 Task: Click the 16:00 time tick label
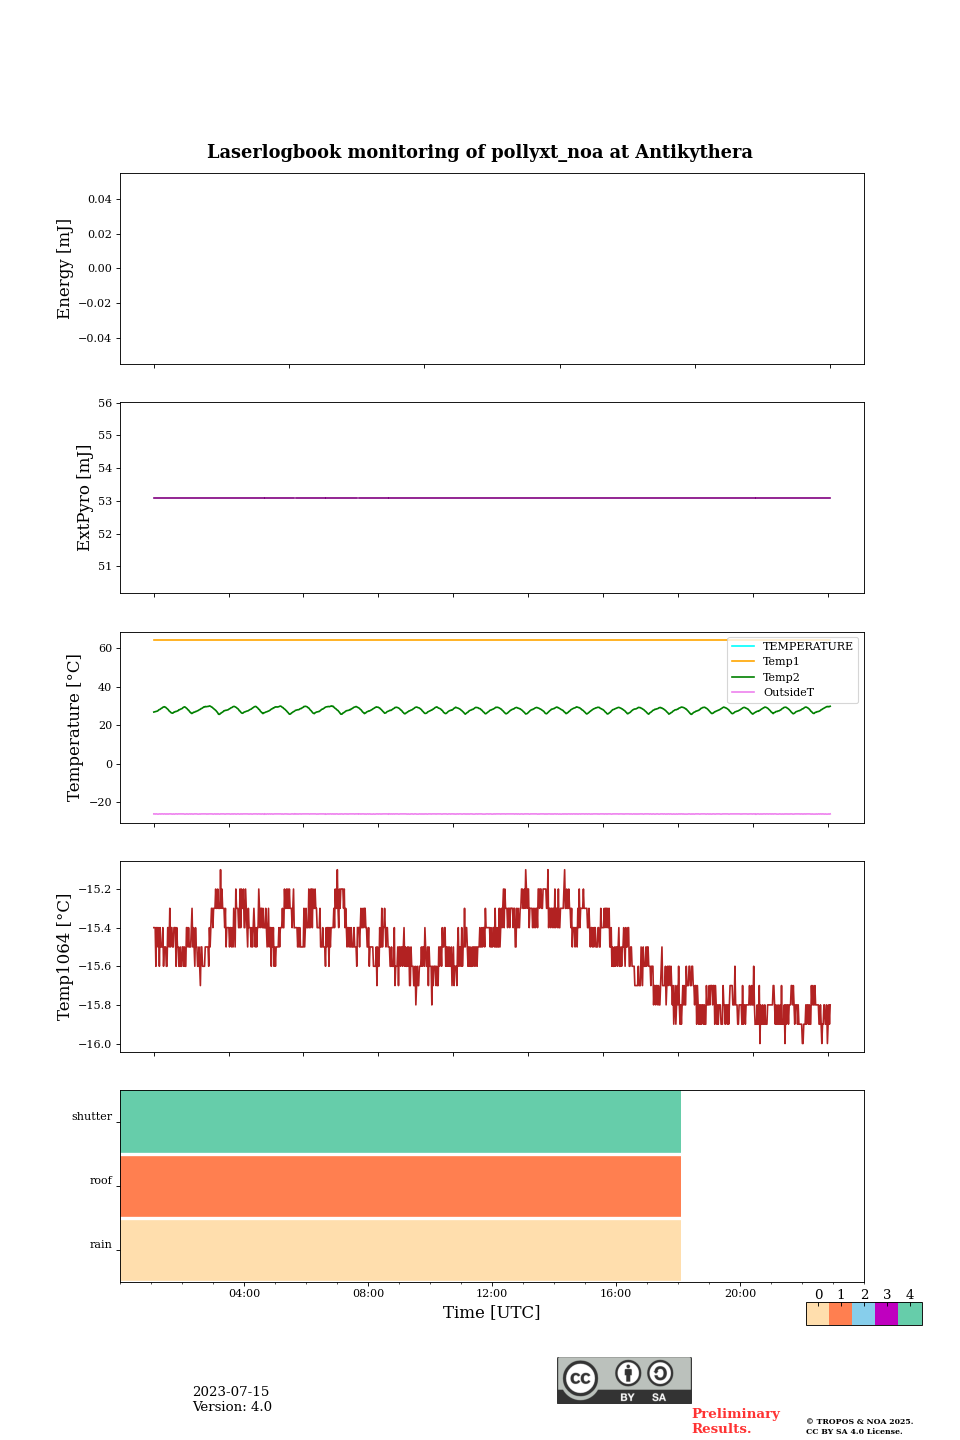pos(616,1293)
